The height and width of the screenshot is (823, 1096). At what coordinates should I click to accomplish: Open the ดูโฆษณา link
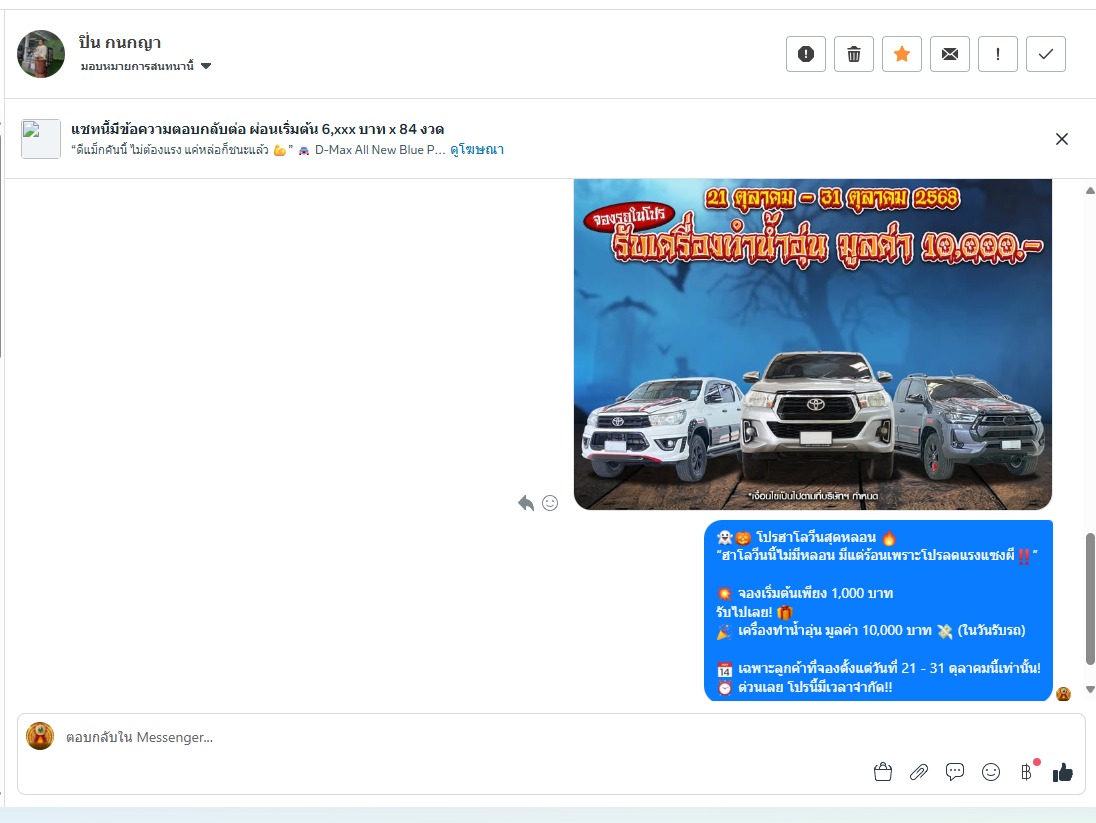tap(477, 150)
